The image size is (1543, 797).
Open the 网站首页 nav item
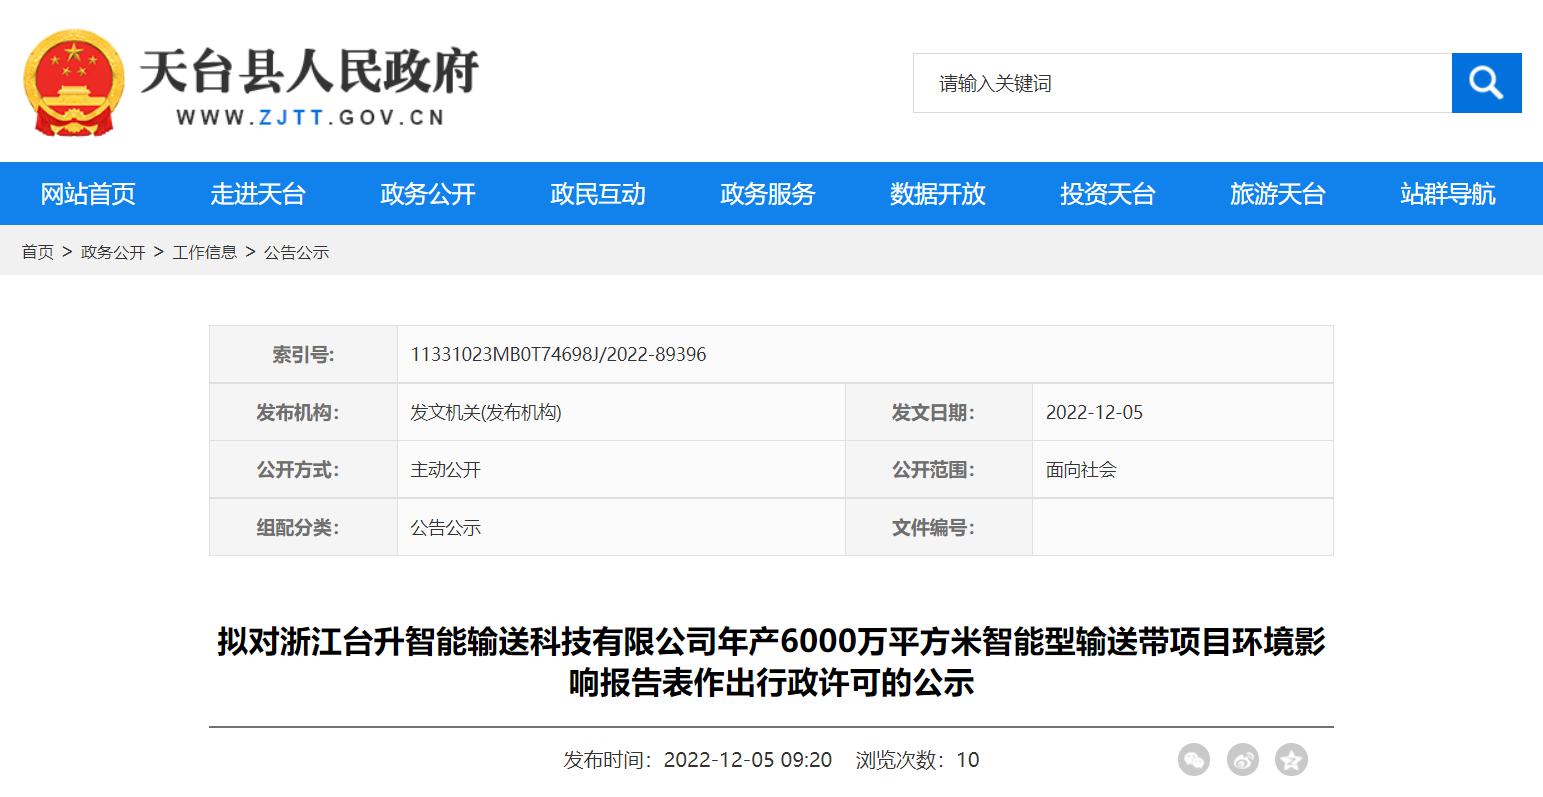point(88,194)
